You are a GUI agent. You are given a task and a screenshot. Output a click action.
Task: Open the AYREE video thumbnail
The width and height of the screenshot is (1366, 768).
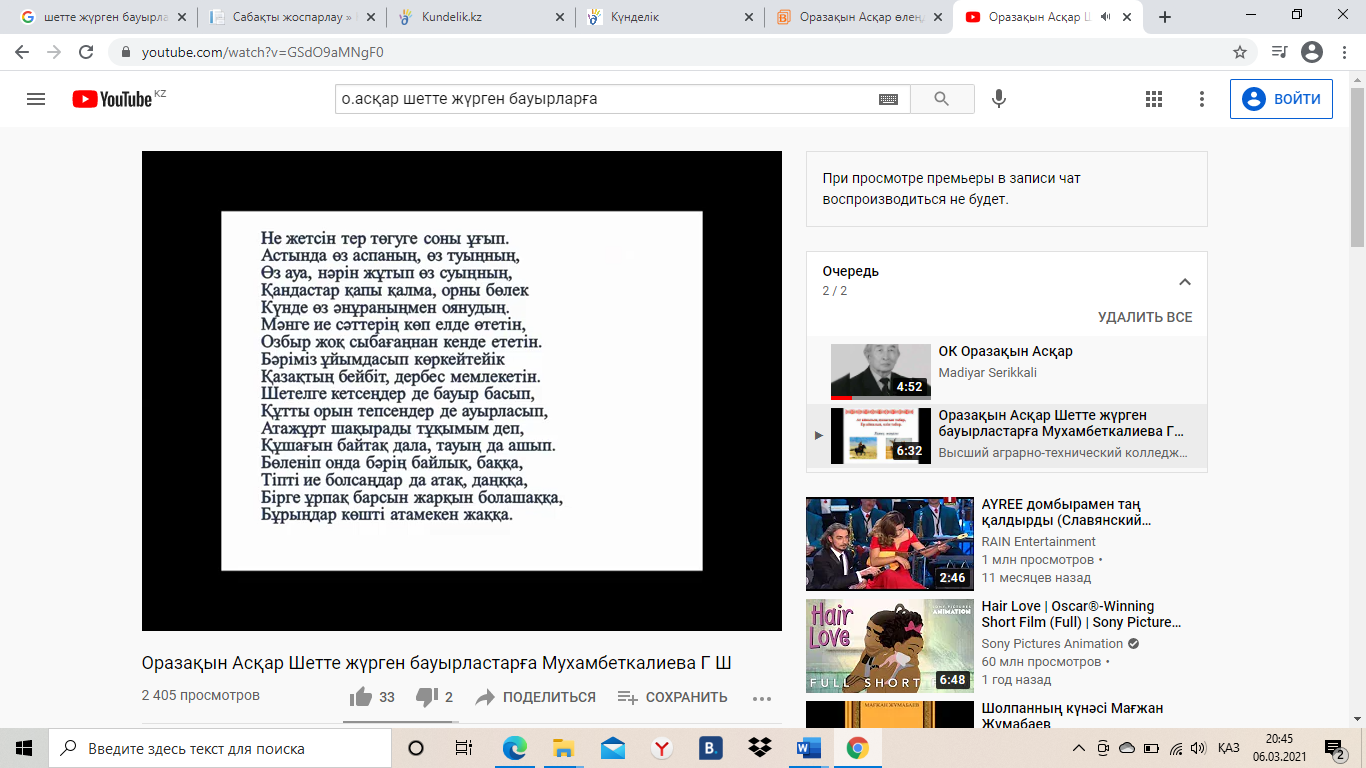[x=890, y=544]
